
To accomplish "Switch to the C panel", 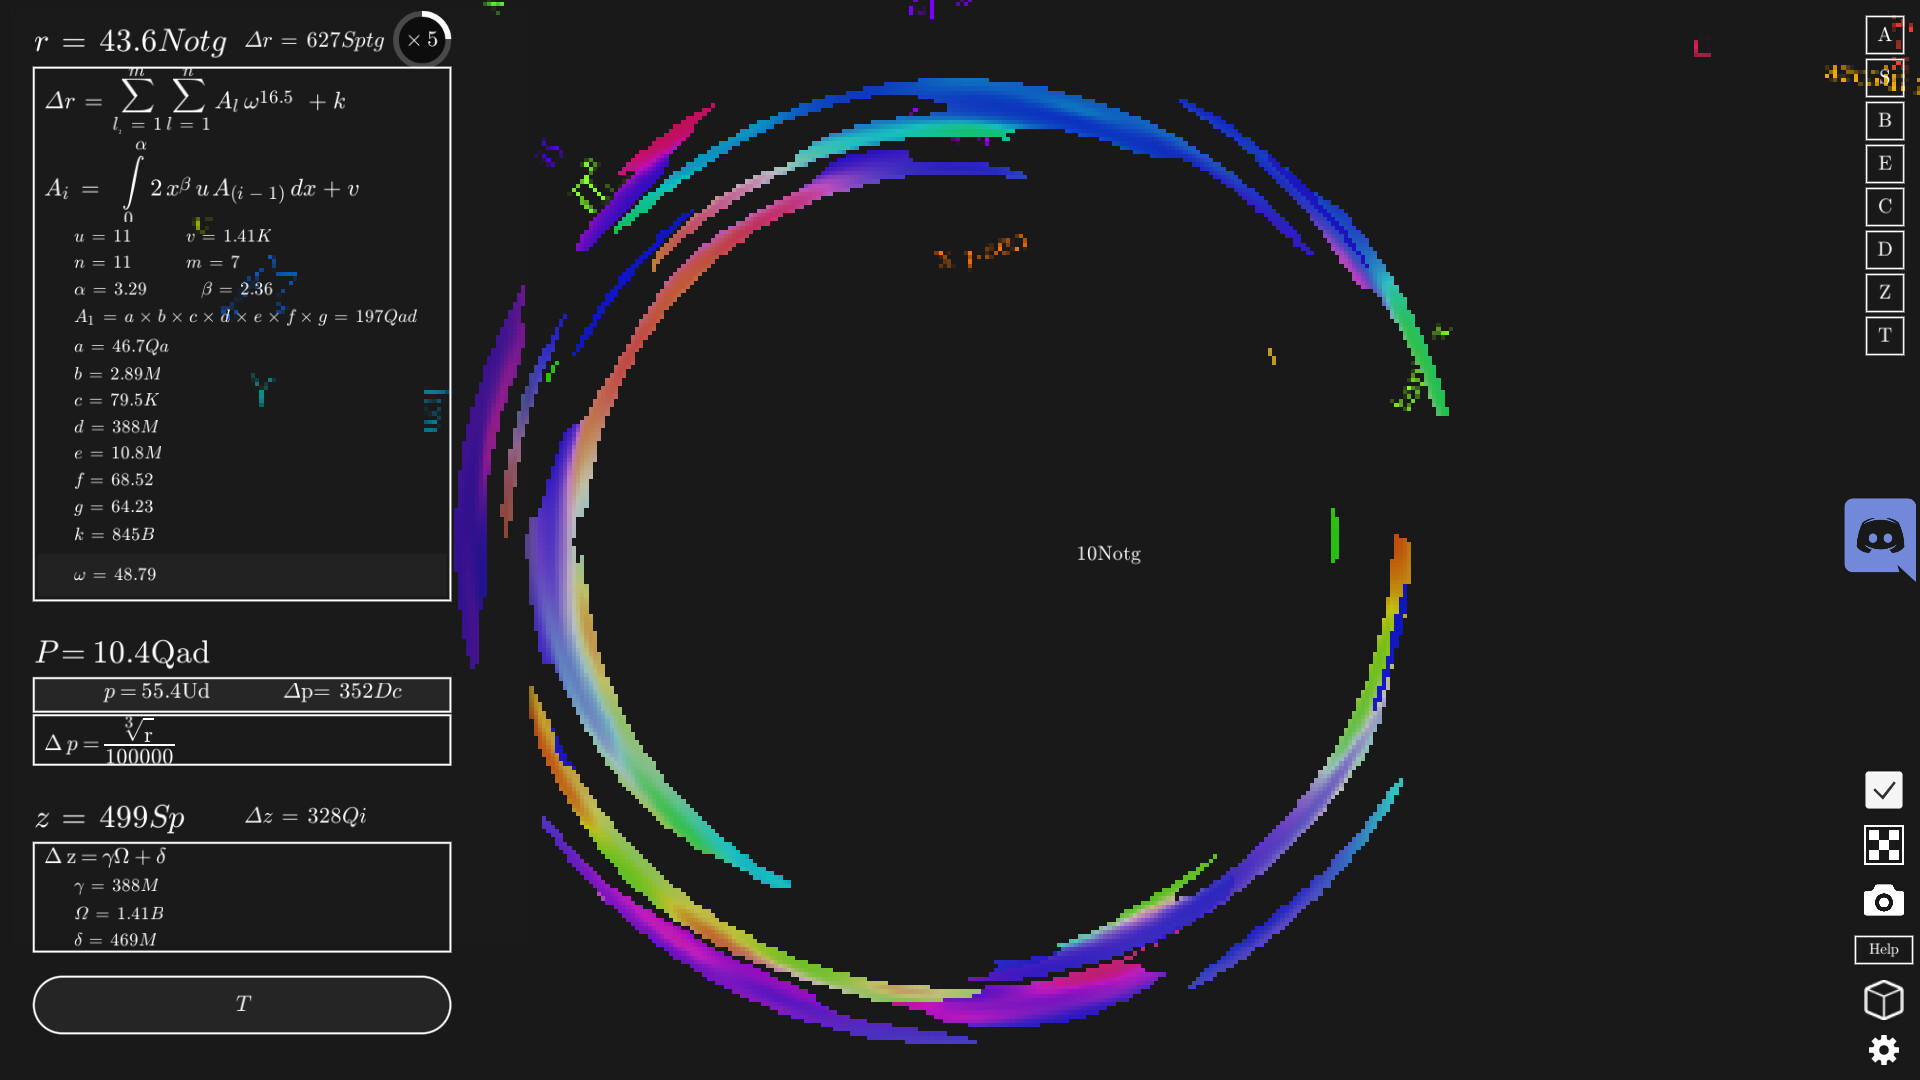I will pos(1884,206).
